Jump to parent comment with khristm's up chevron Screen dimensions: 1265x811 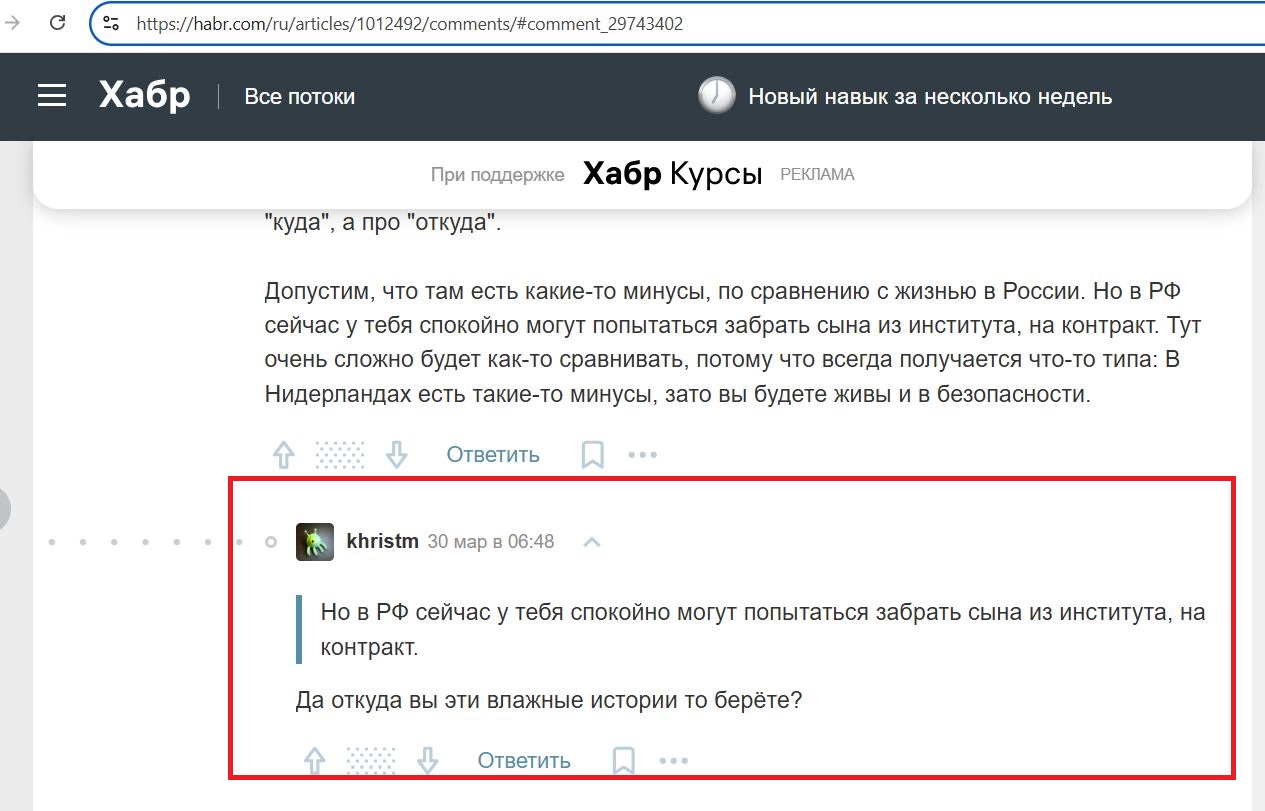click(592, 542)
